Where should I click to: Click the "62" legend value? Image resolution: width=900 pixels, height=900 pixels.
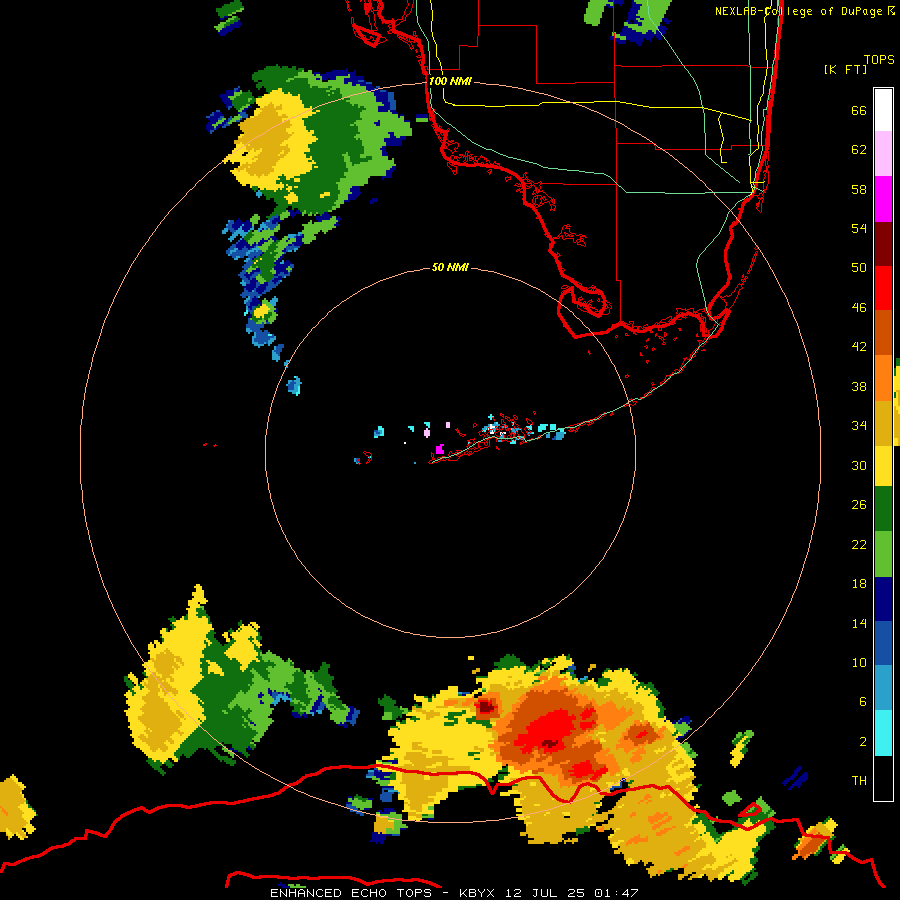859,149
